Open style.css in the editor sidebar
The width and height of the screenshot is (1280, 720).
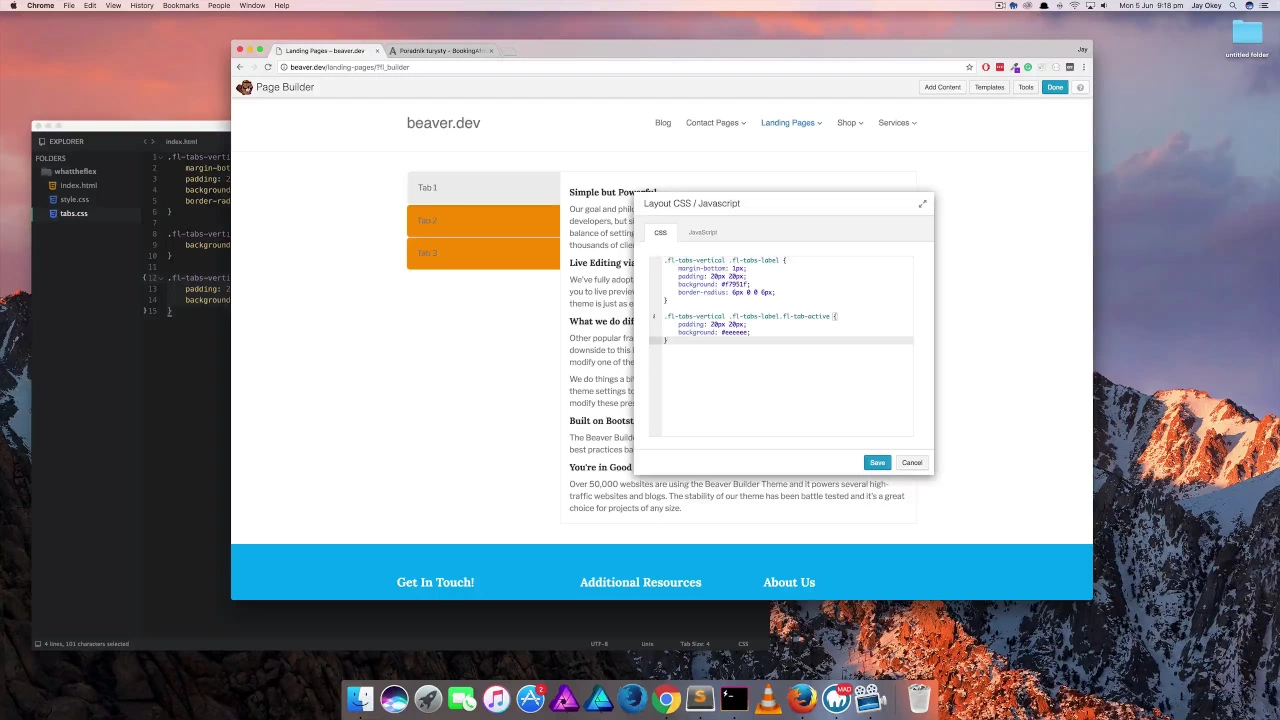(74, 199)
